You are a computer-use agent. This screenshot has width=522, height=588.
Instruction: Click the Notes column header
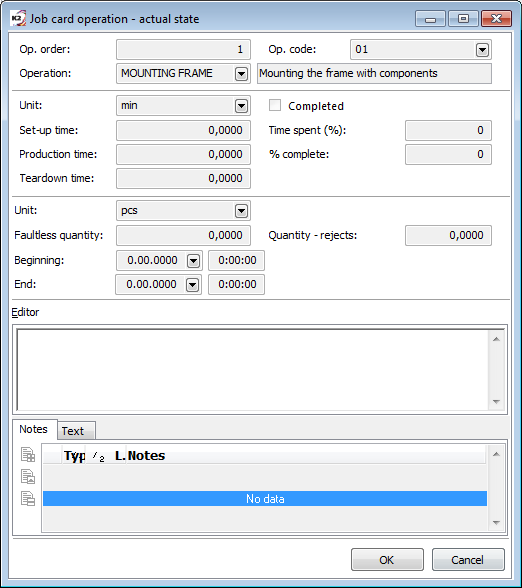[x=306, y=456]
